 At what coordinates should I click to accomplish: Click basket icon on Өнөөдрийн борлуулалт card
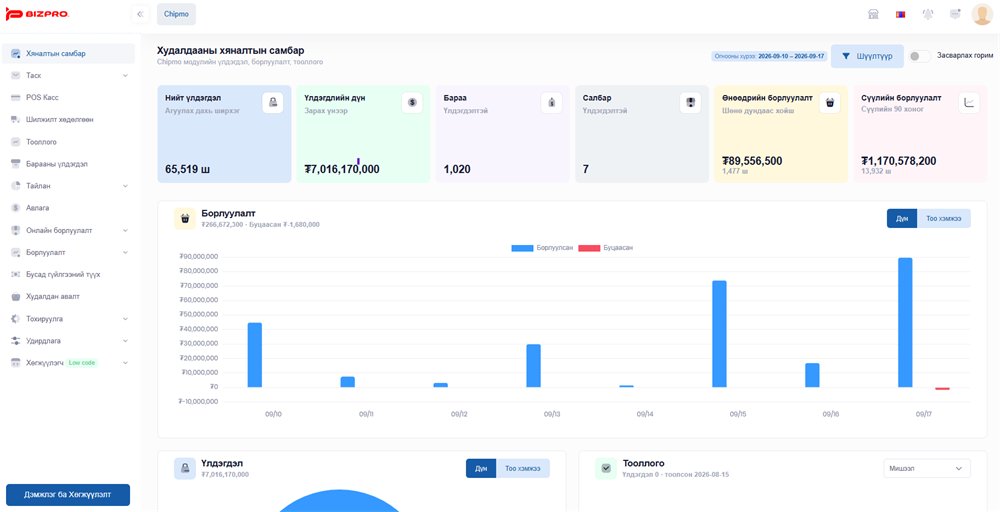[829, 103]
